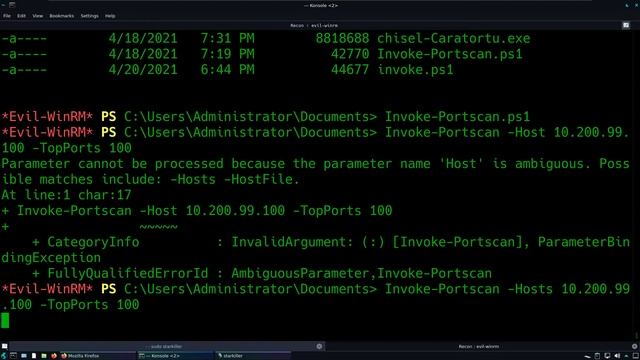
Task: Click 'invoke.ps1' file name
Action: click(415, 69)
